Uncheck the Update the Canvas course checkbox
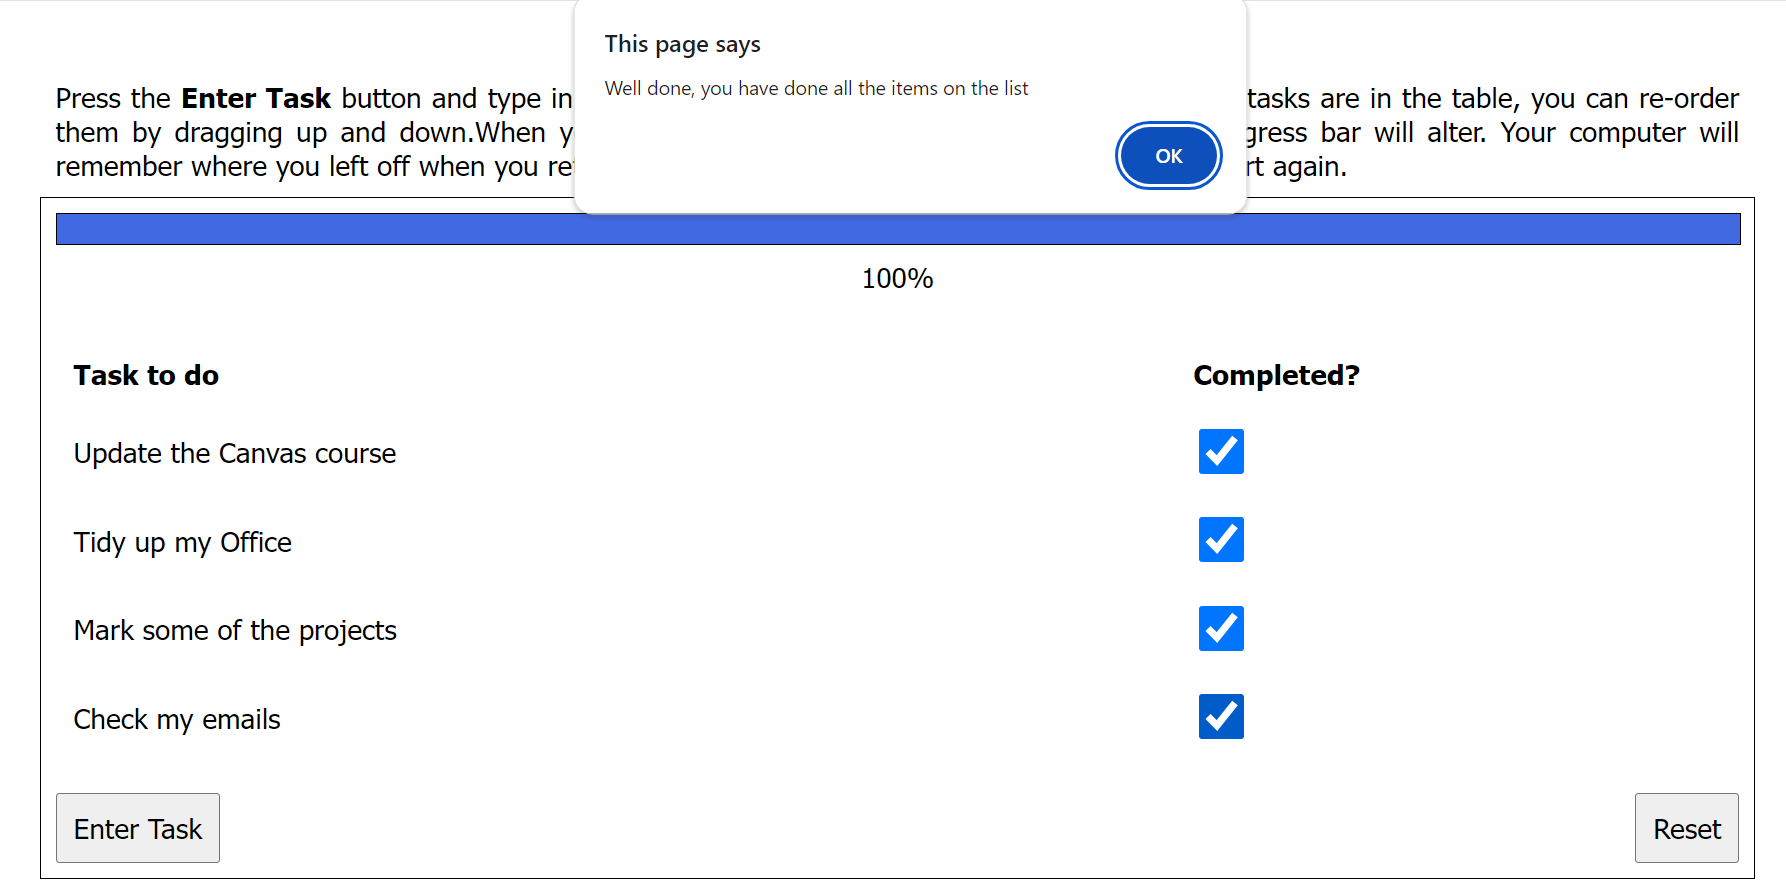Viewport: 1786px width, 890px height. click(x=1221, y=452)
